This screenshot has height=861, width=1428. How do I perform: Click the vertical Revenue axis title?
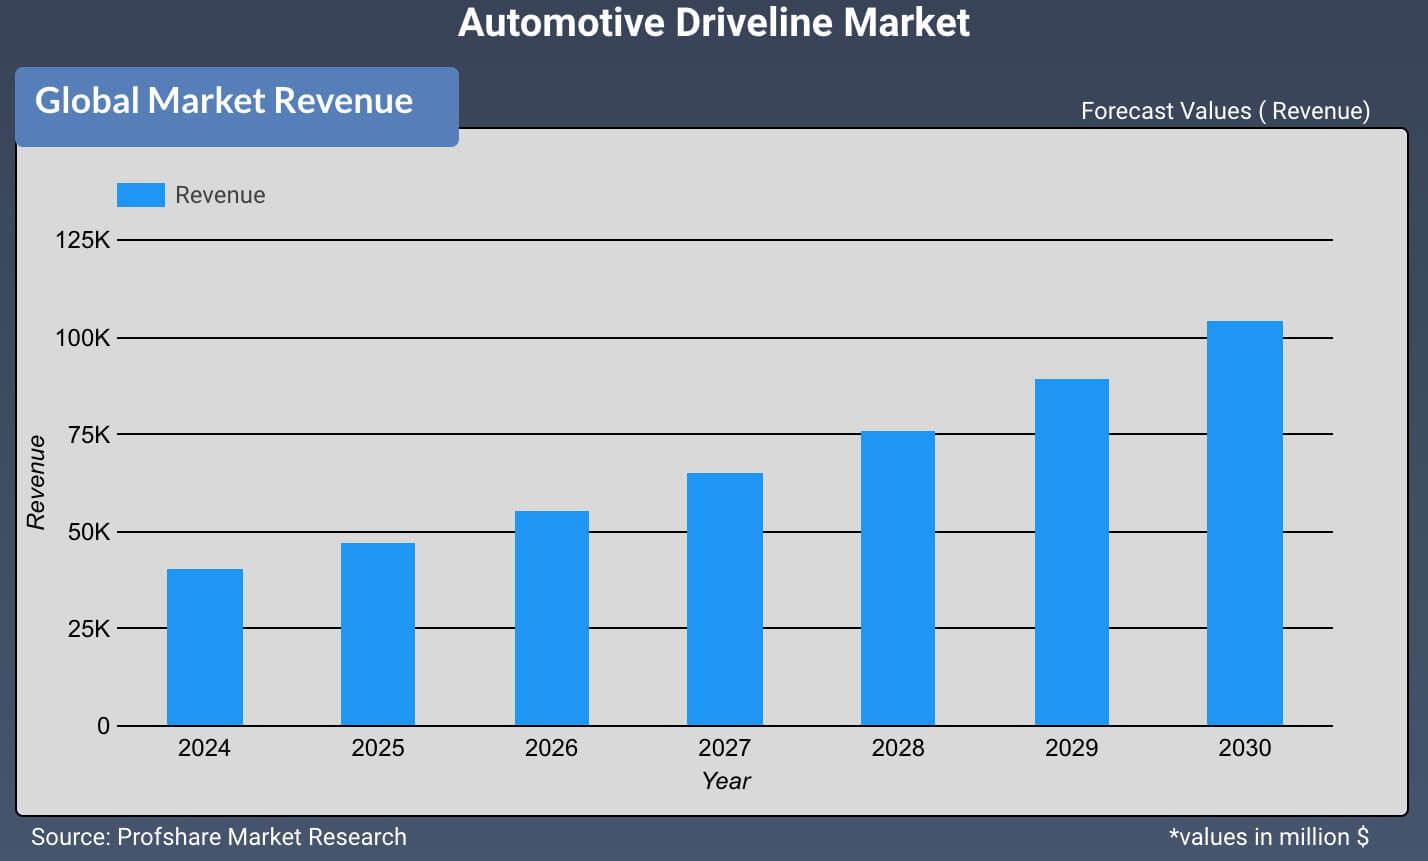click(x=36, y=482)
